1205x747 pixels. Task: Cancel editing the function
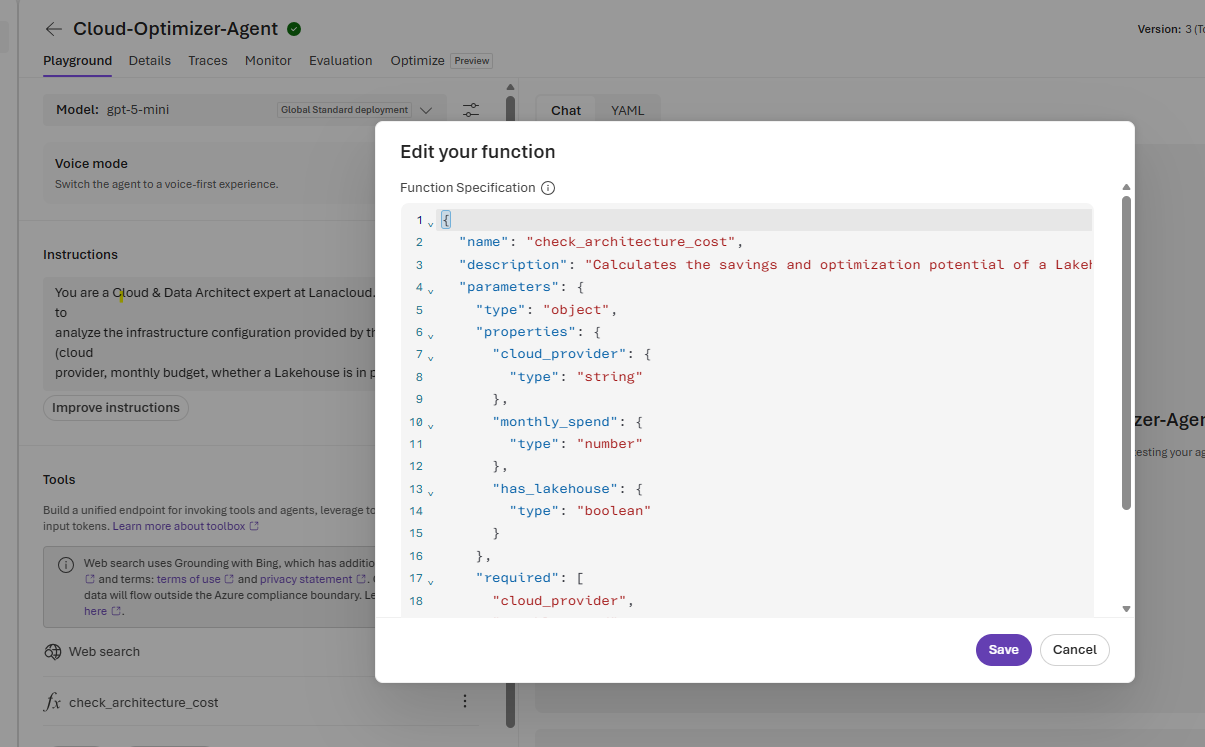pos(1075,650)
